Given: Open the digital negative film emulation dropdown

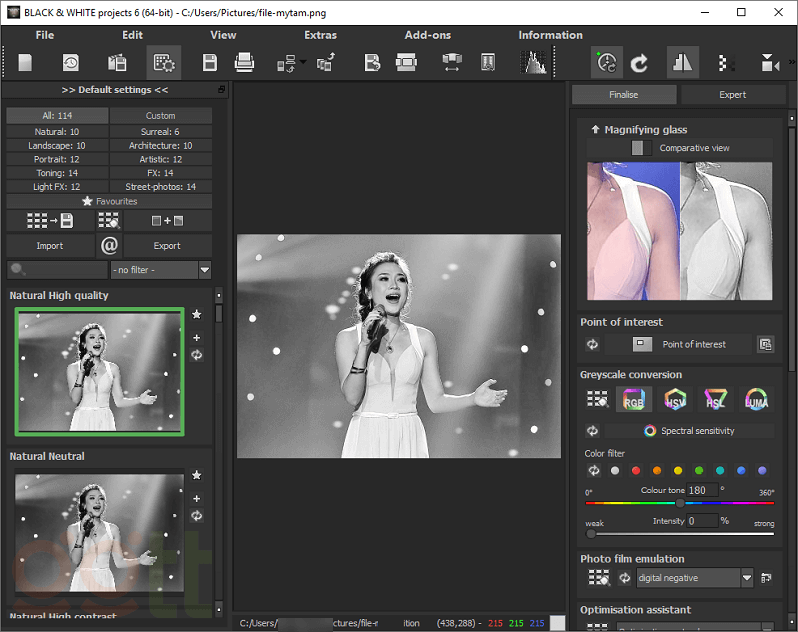Looking at the screenshot, I should tap(746, 578).
